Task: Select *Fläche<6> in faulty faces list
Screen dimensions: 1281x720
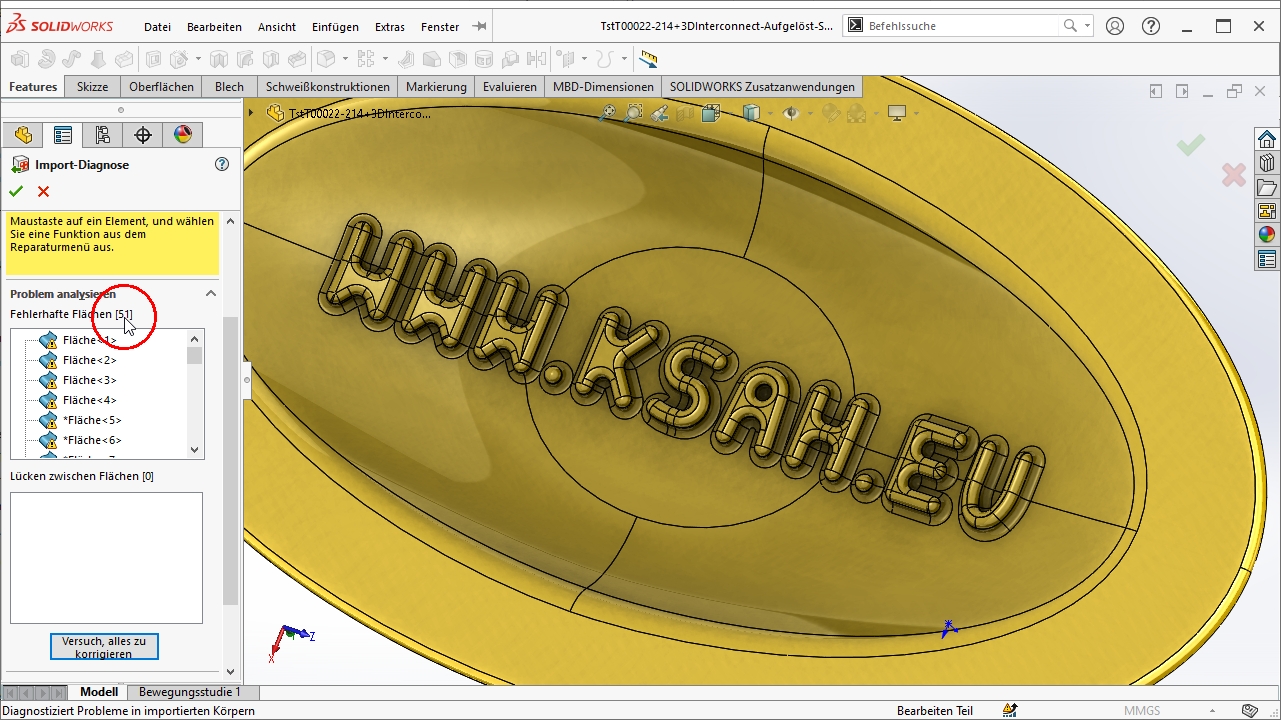Action: (92, 440)
